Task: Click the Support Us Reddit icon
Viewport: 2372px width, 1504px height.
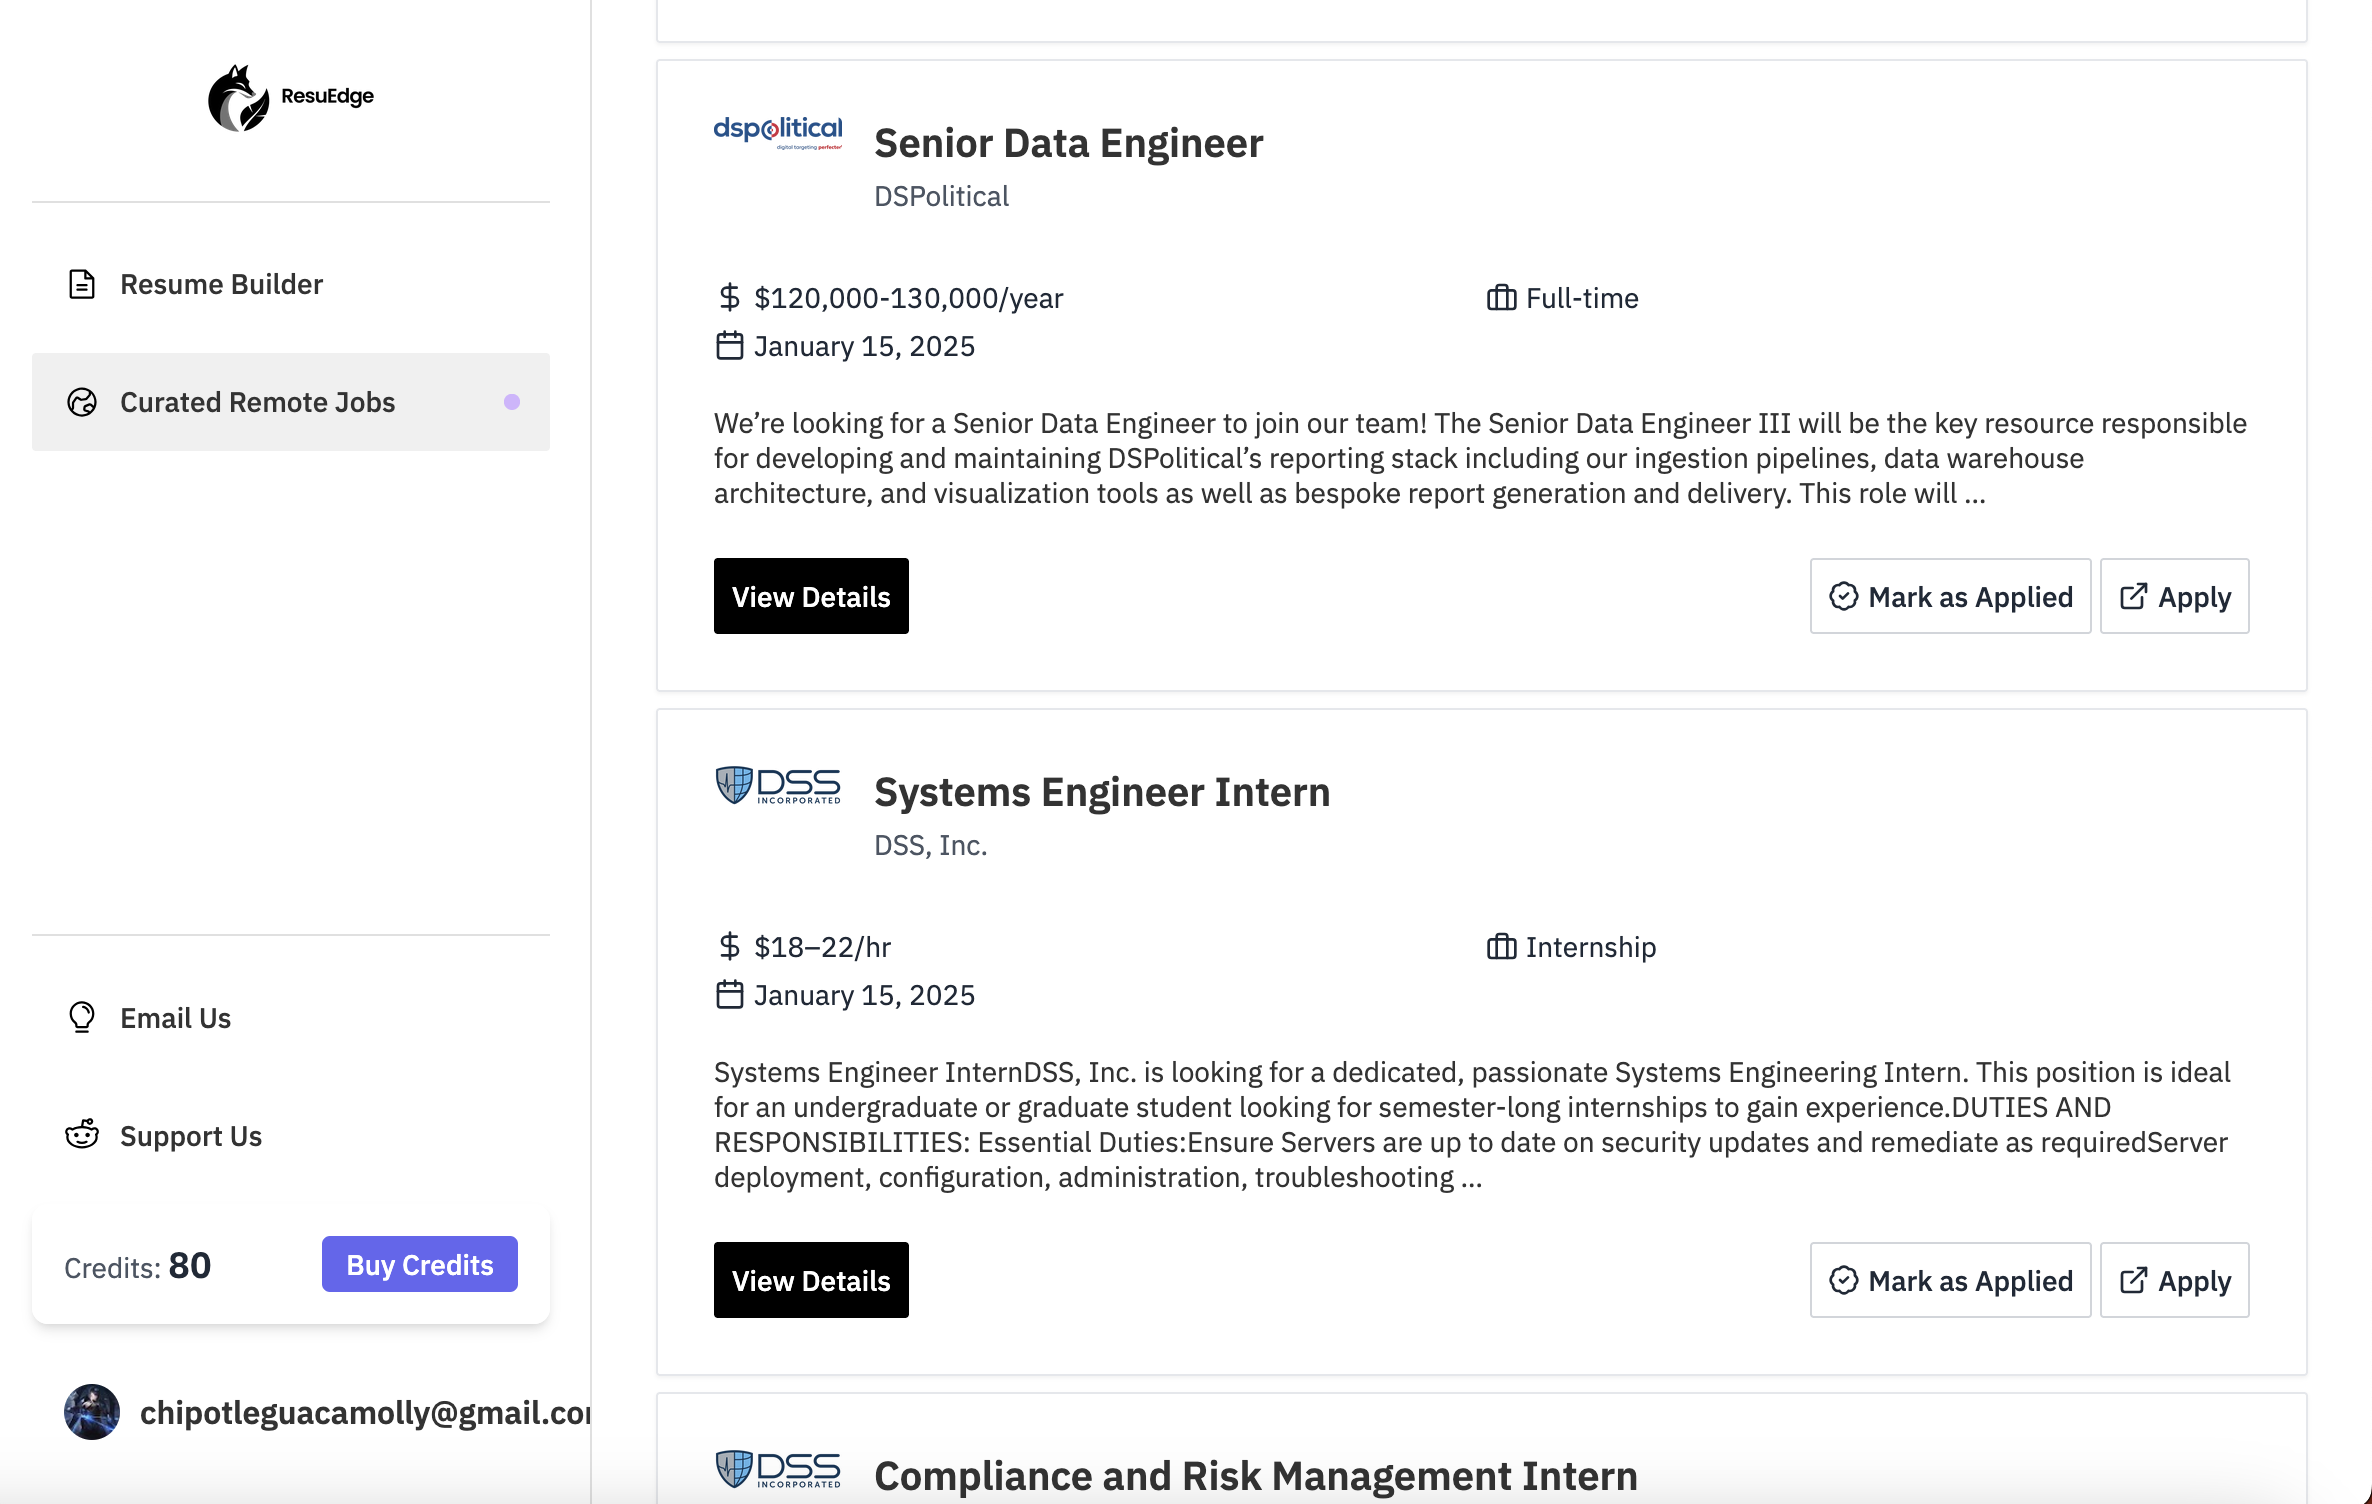Action: (82, 1135)
